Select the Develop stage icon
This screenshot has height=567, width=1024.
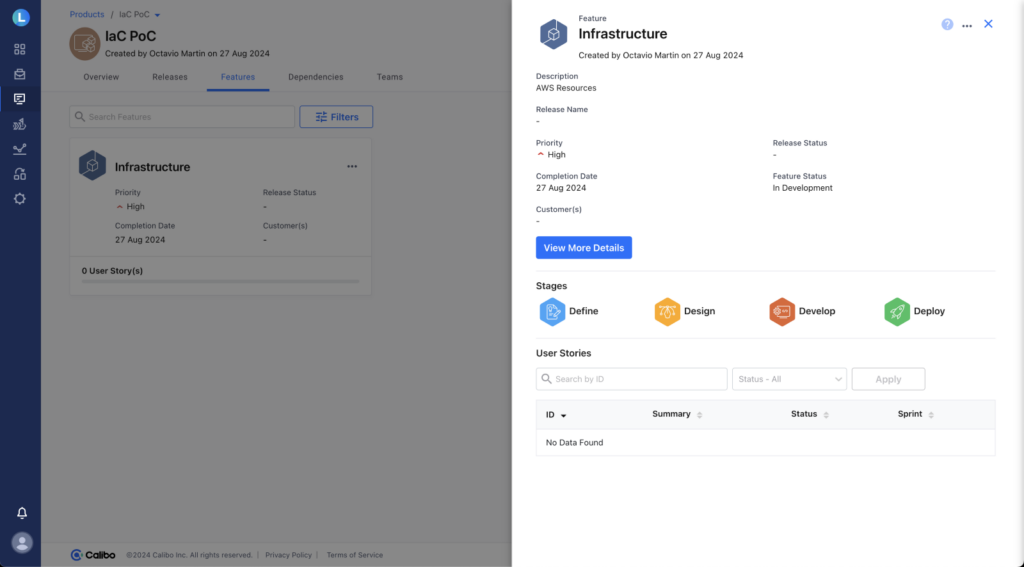pyautogui.click(x=782, y=312)
